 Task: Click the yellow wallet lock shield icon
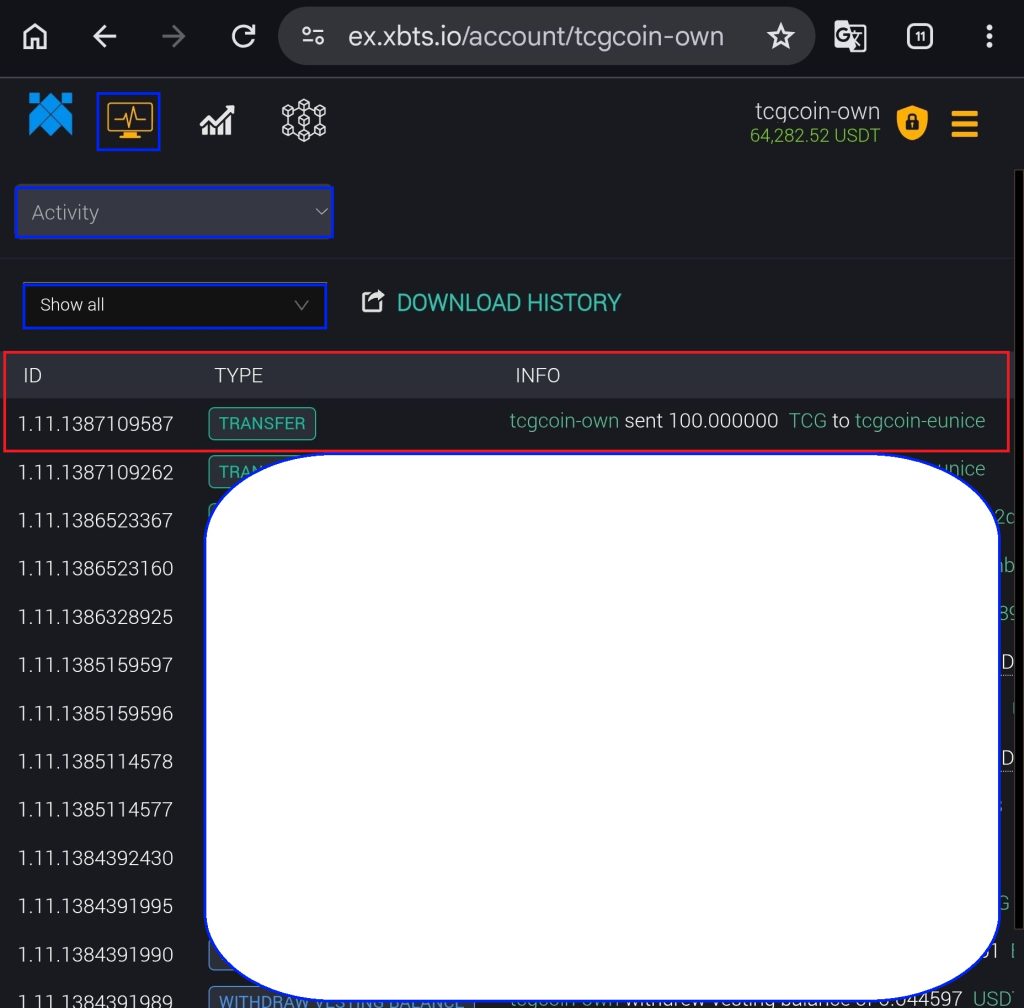coord(912,123)
